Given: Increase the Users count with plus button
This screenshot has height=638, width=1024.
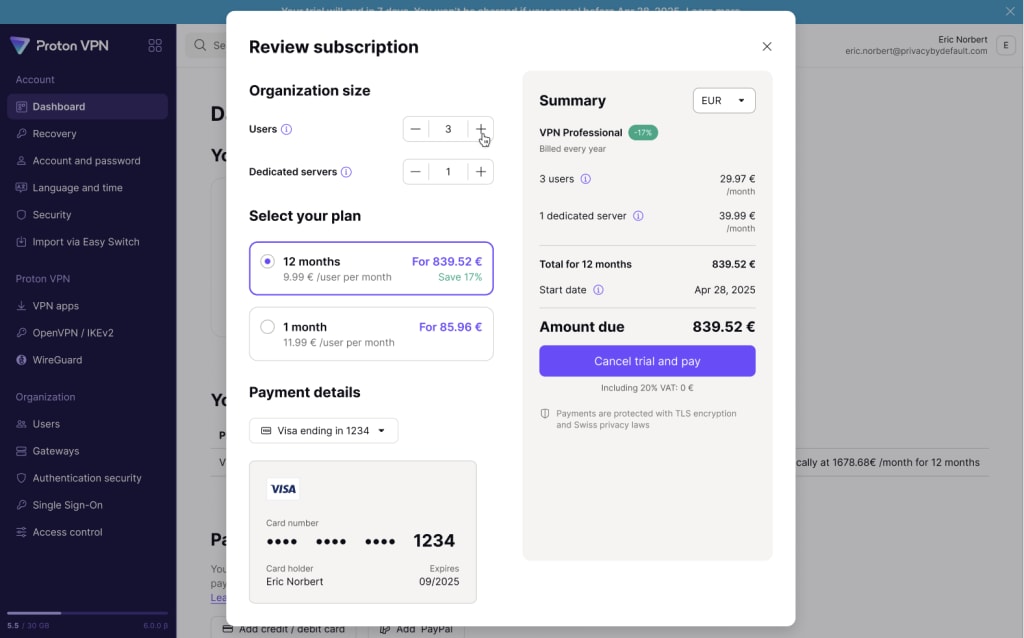Looking at the screenshot, I should click(481, 129).
